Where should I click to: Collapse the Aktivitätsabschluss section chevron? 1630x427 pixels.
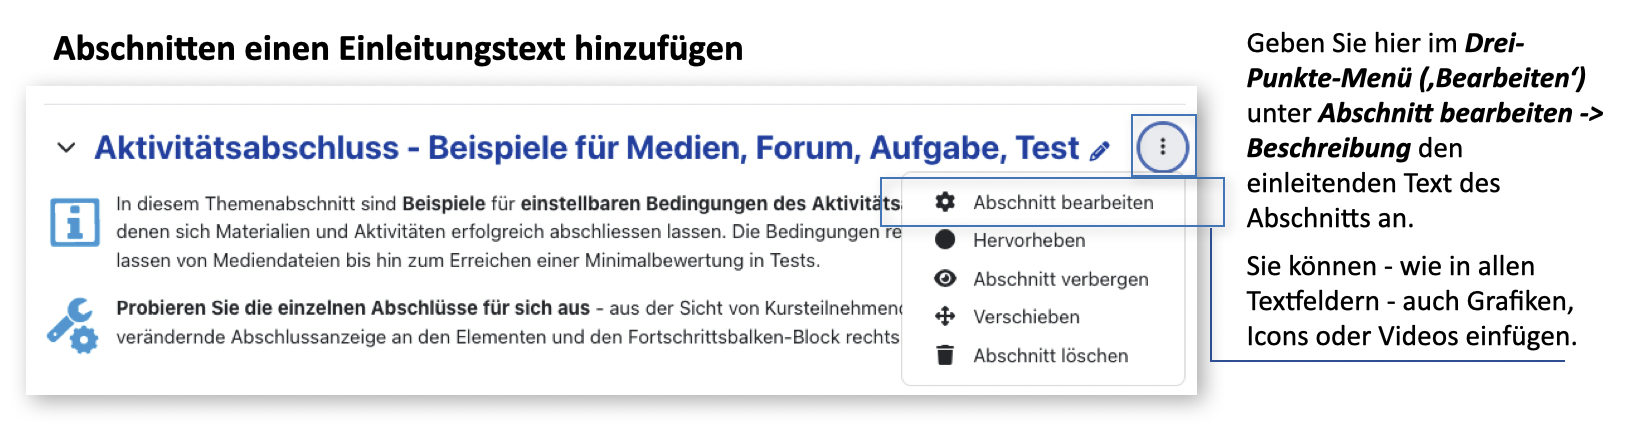66,148
